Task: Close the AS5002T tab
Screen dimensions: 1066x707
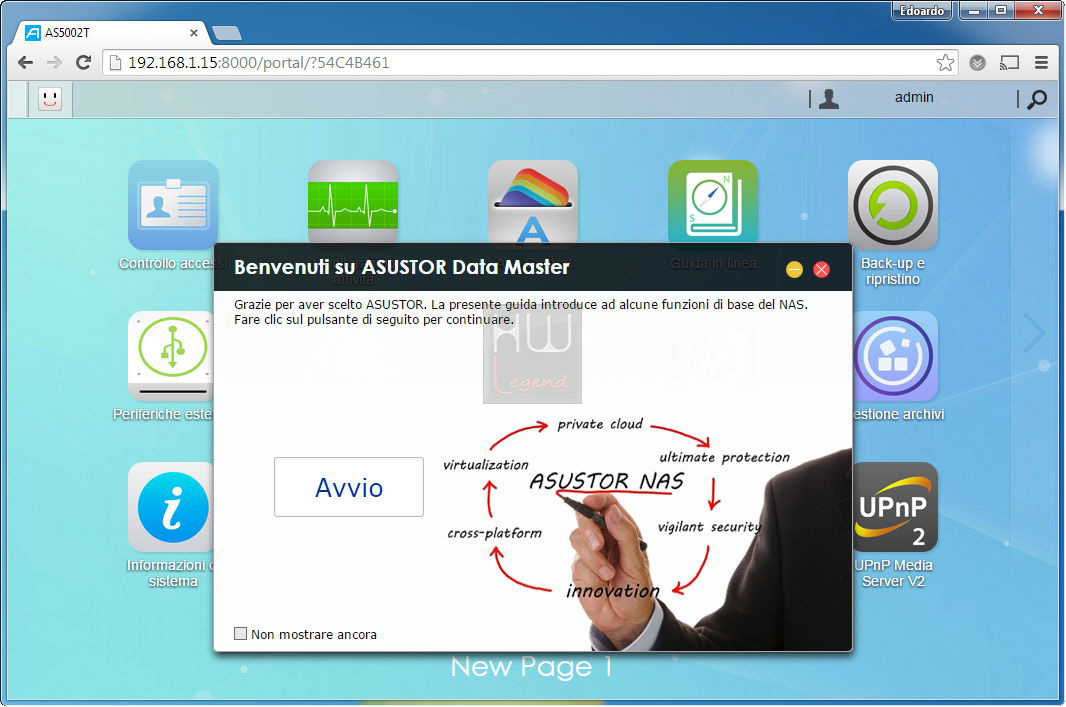Action: pos(194,33)
